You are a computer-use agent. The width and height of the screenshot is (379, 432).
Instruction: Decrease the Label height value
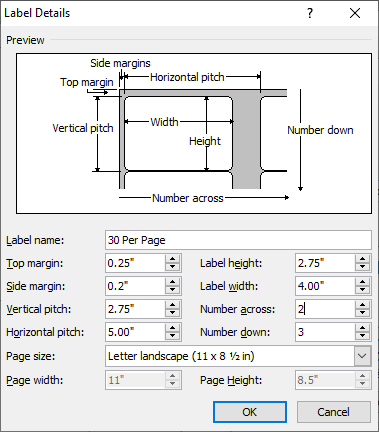tap(363, 267)
